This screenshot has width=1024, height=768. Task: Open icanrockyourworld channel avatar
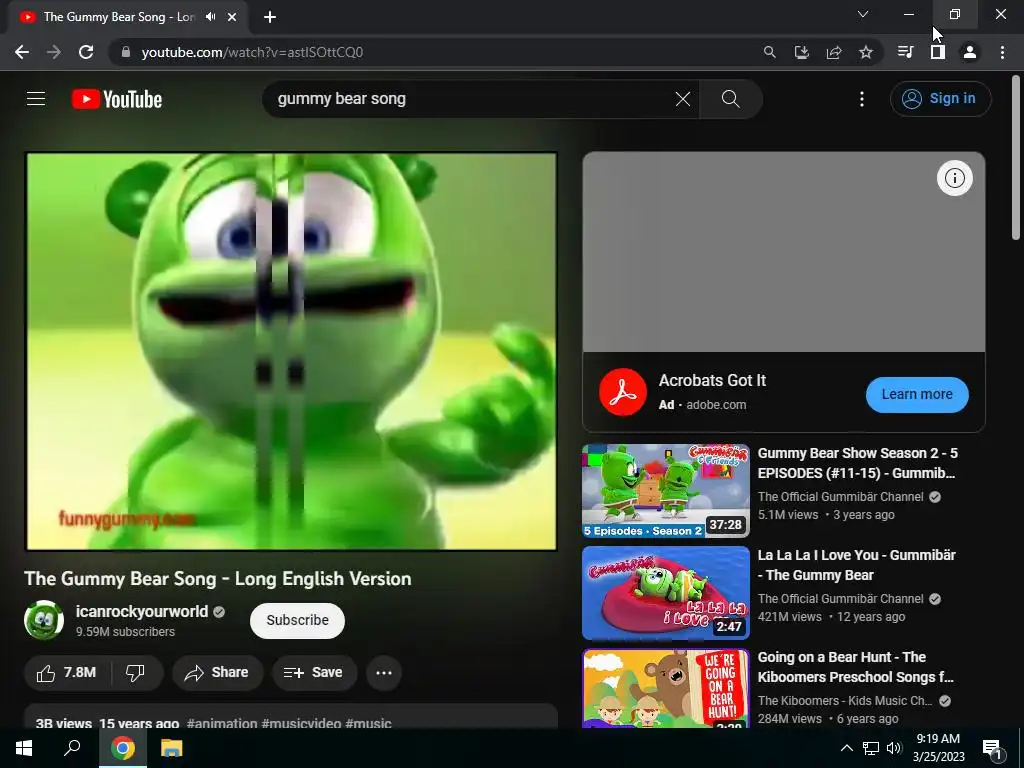pyautogui.click(x=44, y=620)
